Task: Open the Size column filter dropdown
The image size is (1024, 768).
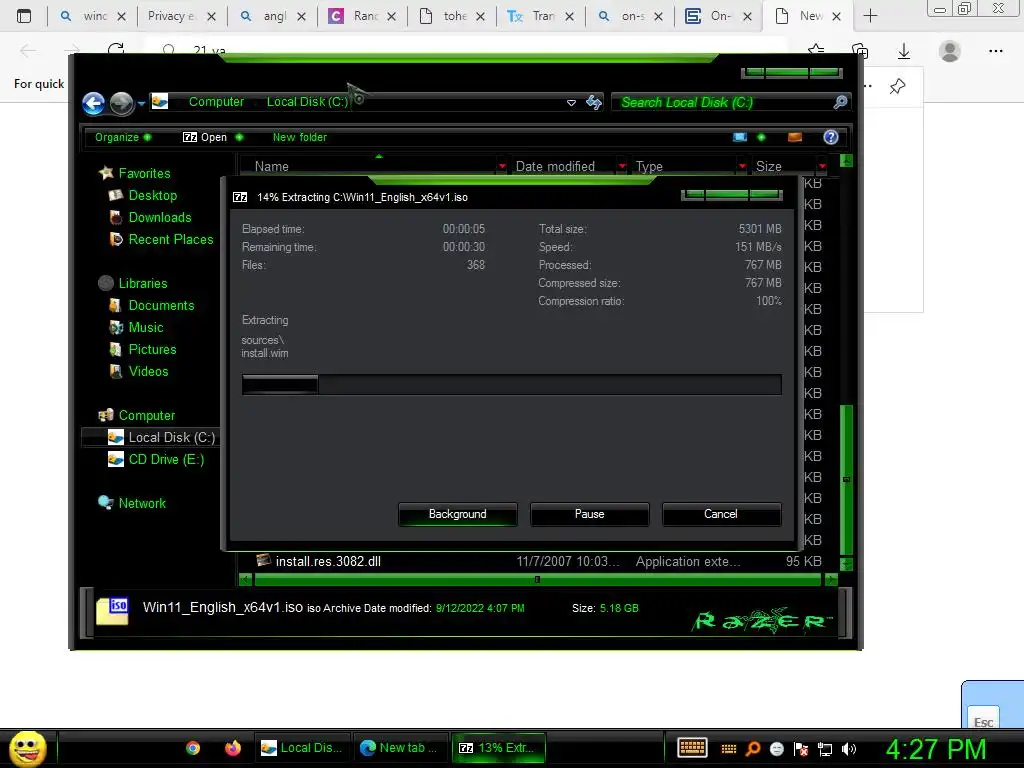Action: point(822,167)
